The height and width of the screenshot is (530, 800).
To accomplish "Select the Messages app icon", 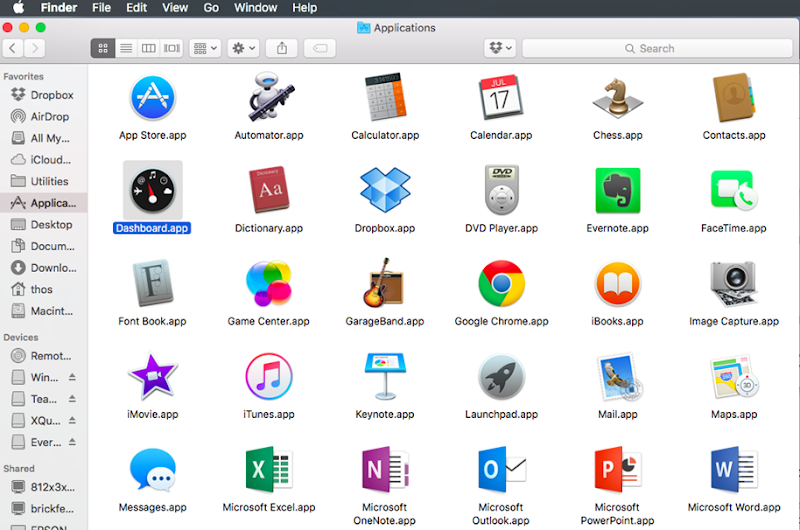I will 153,470.
